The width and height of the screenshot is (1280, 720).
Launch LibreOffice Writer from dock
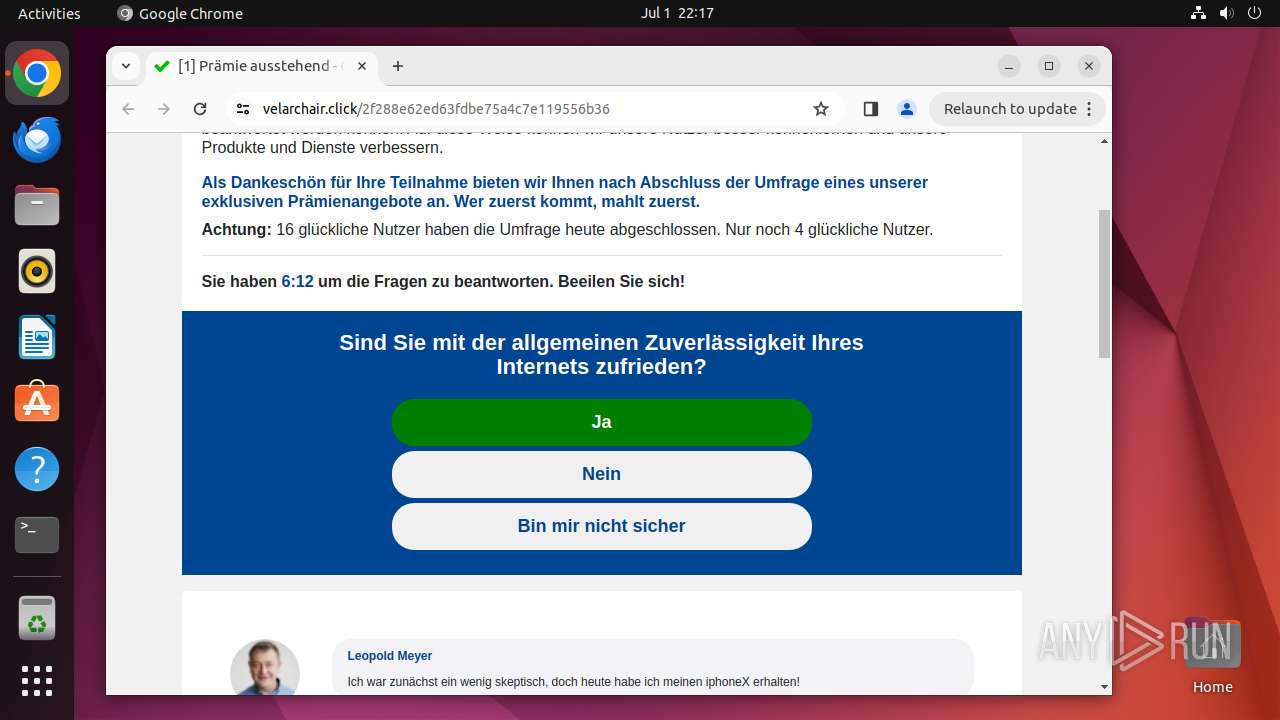point(37,337)
